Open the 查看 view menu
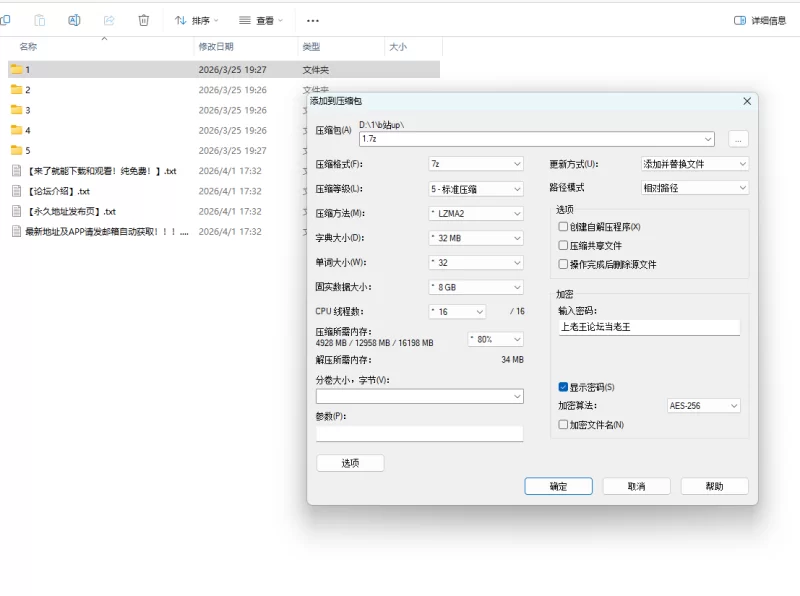 261,20
